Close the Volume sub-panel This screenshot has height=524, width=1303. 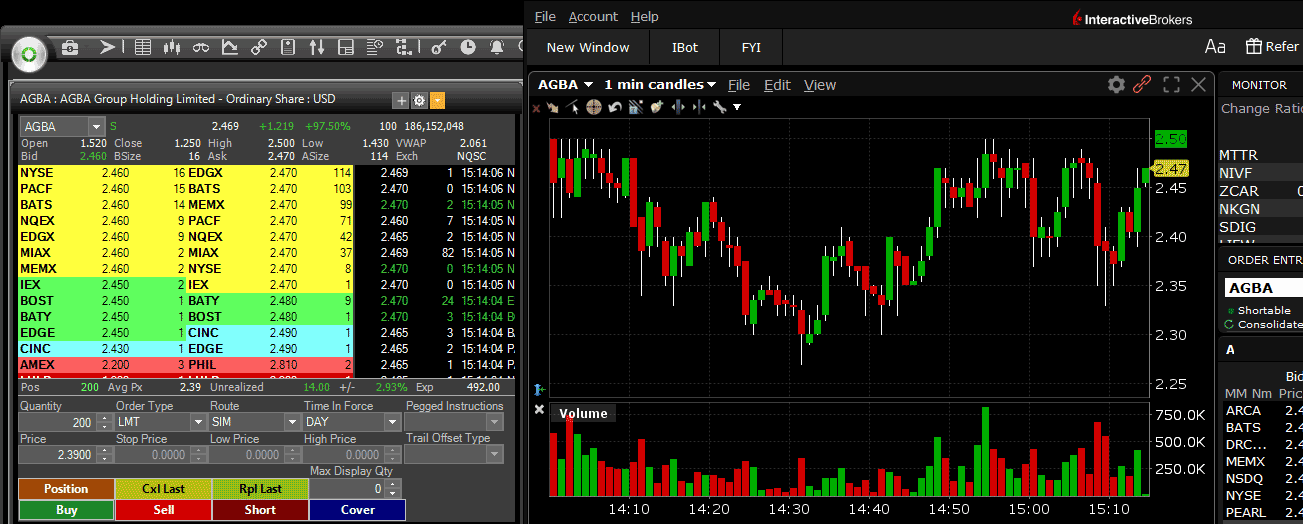(x=539, y=410)
